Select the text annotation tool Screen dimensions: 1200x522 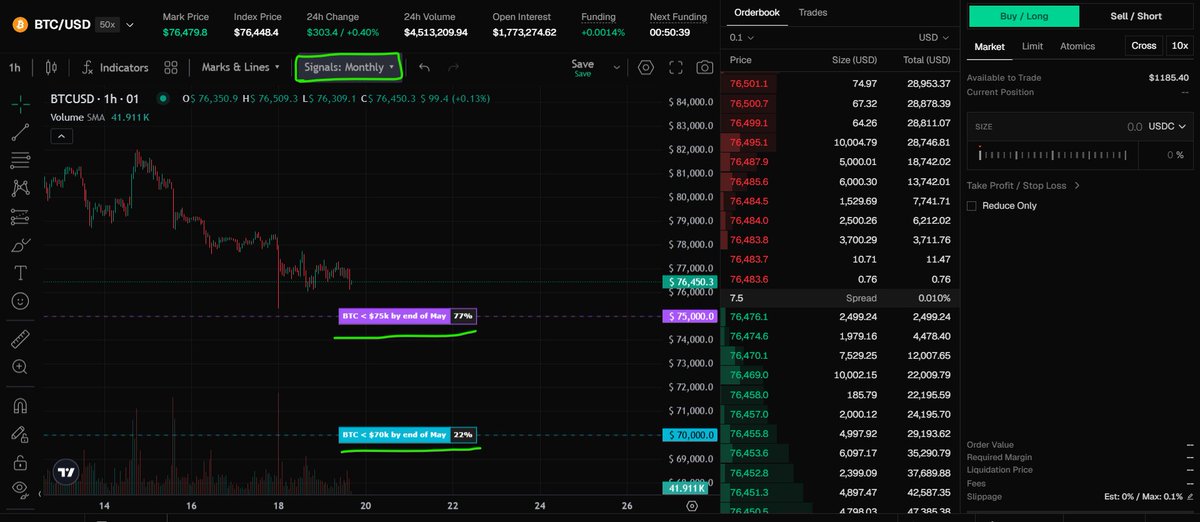[x=20, y=272]
